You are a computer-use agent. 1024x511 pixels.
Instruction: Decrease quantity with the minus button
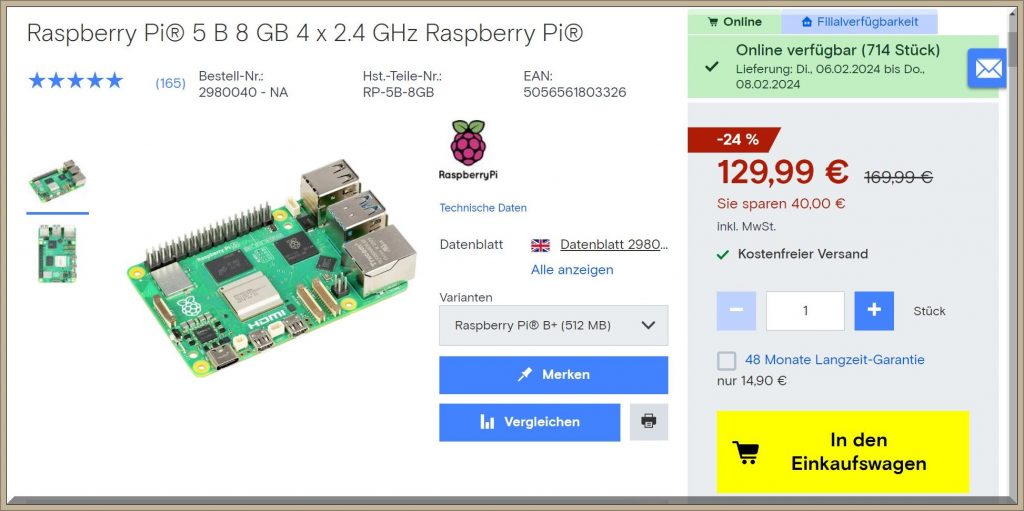(x=736, y=310)
